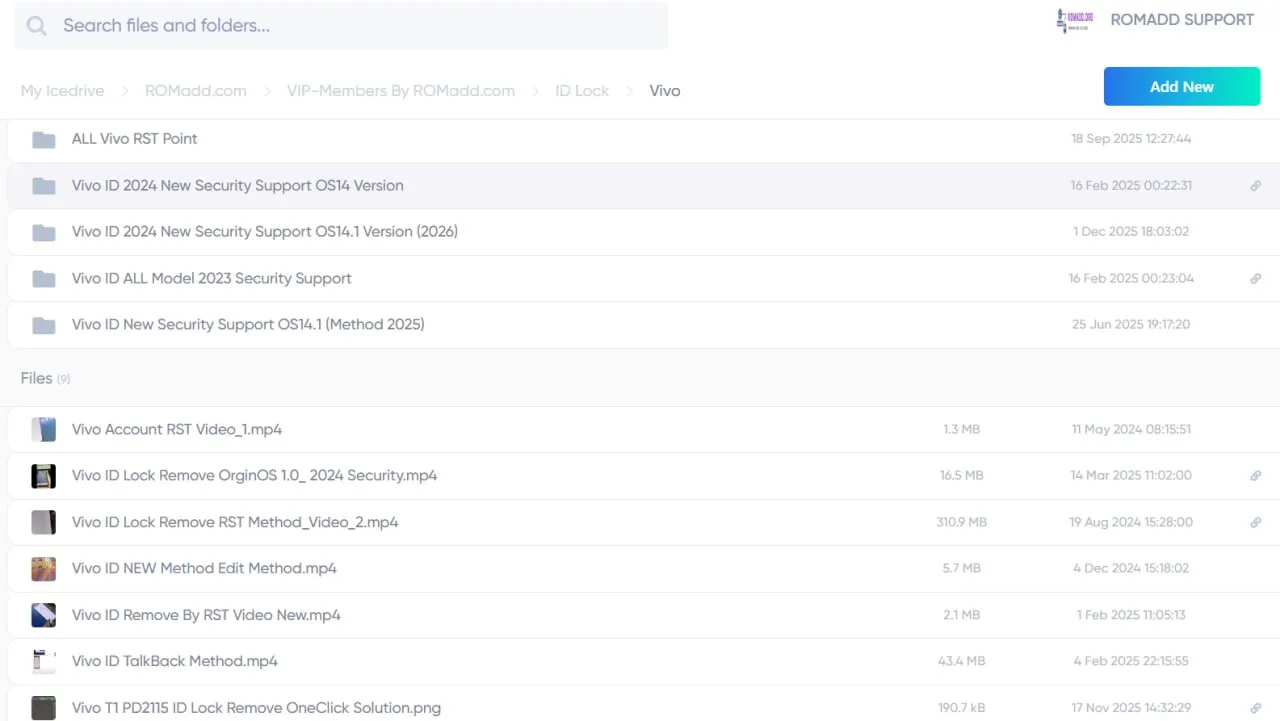The image size is (1280, 721).
Task: Click share link icon for Vivo ID ALL Model 2023
Action: pyautogui.click(x=1255, y=279)
